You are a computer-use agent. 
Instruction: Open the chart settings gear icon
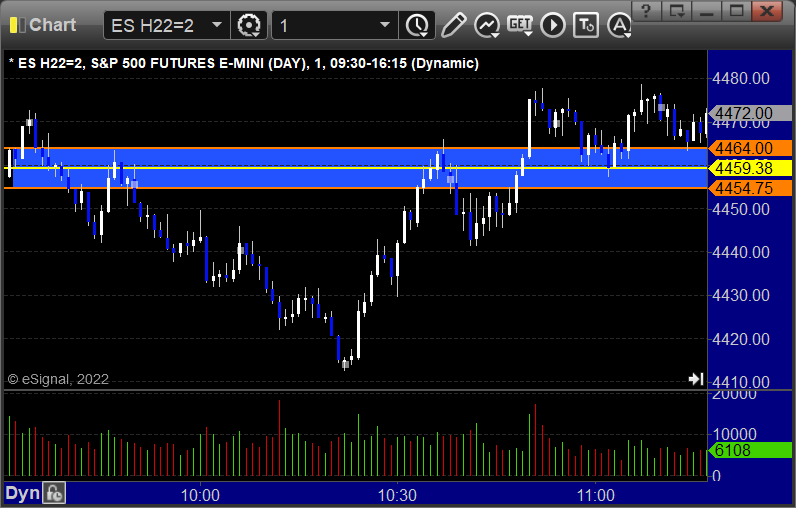point(249,25)
